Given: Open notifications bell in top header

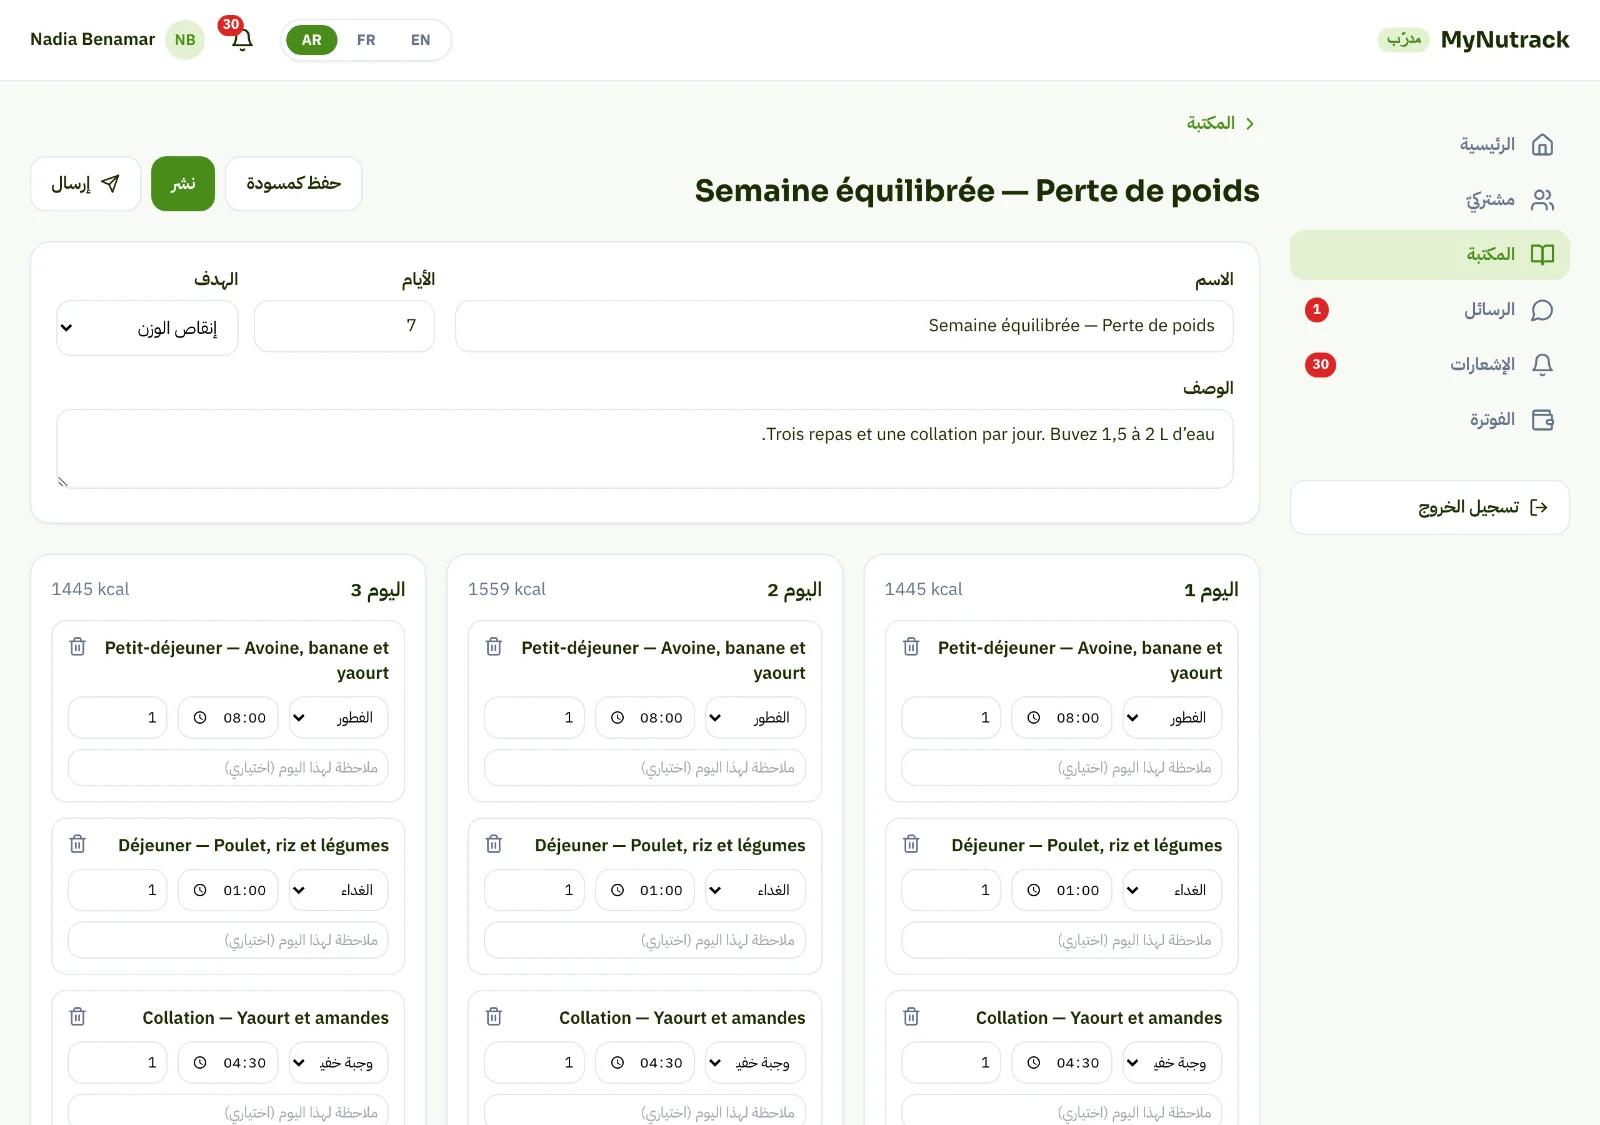Looking at the screenshot, I should tap(242, 40).
